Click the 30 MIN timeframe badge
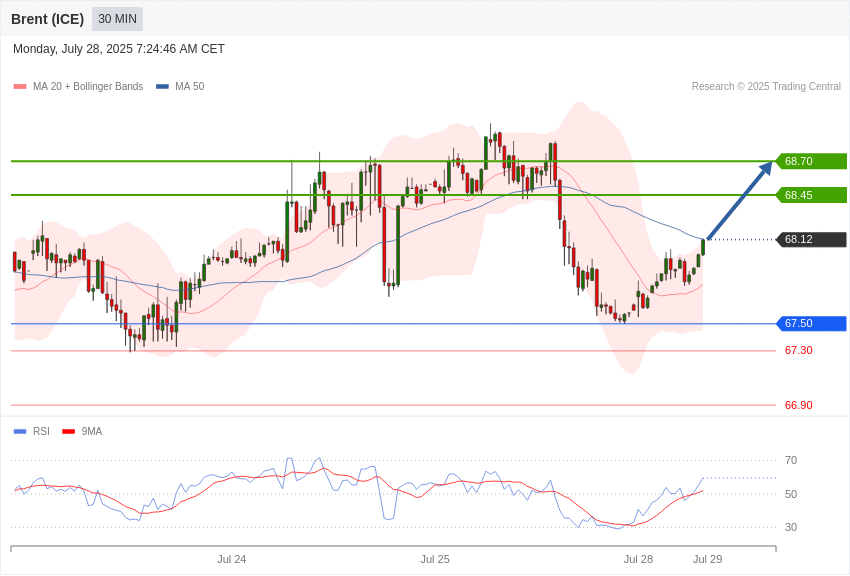The width and height of the screenshot is (850, 576). (117, 19)
